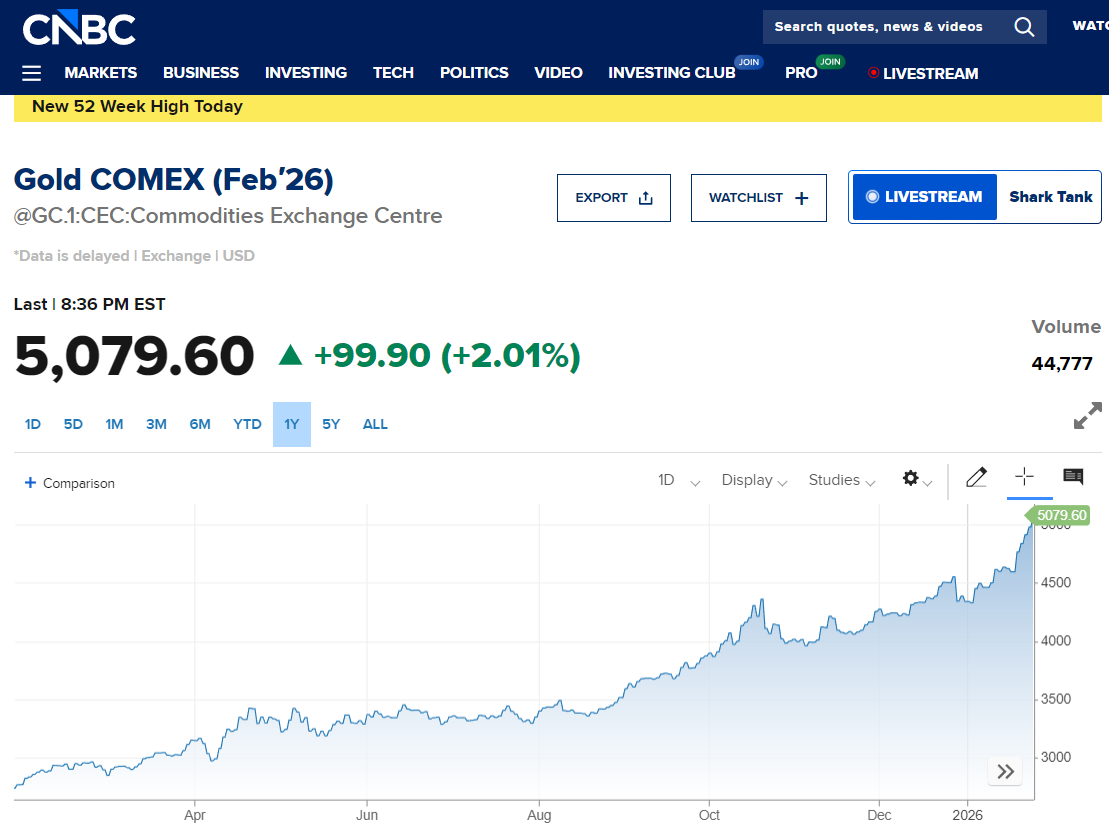Add gold to WATCHLIST
Viewport: 1109px width, 825px height.
point(758,198)
